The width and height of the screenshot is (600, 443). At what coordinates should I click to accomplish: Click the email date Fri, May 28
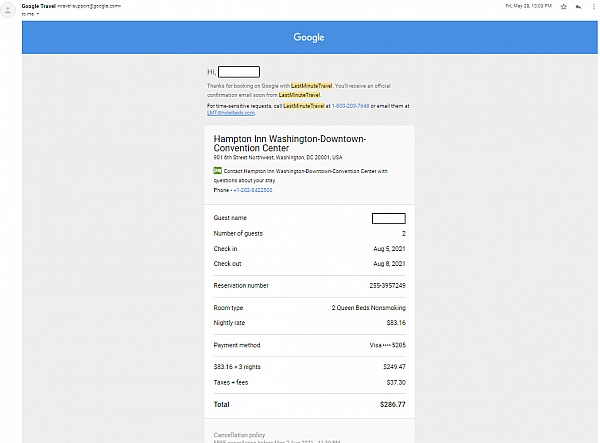pyautogui.click(x=528, y=6)
